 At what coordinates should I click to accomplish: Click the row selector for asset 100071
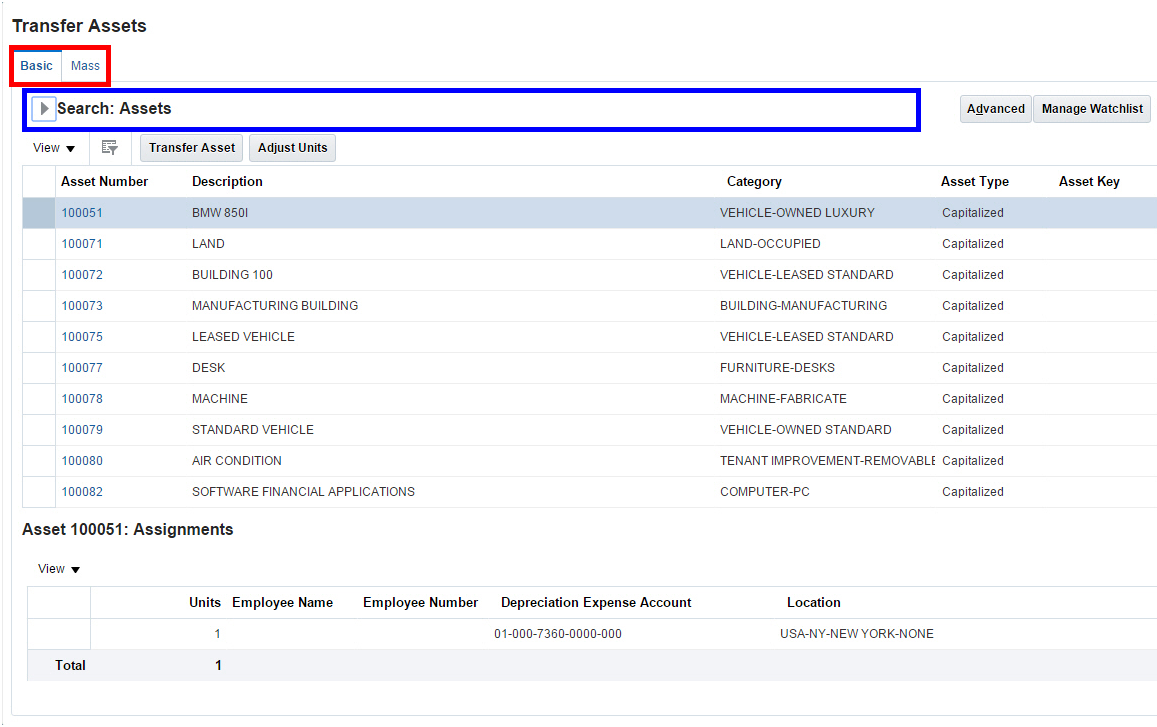(39, 244)
